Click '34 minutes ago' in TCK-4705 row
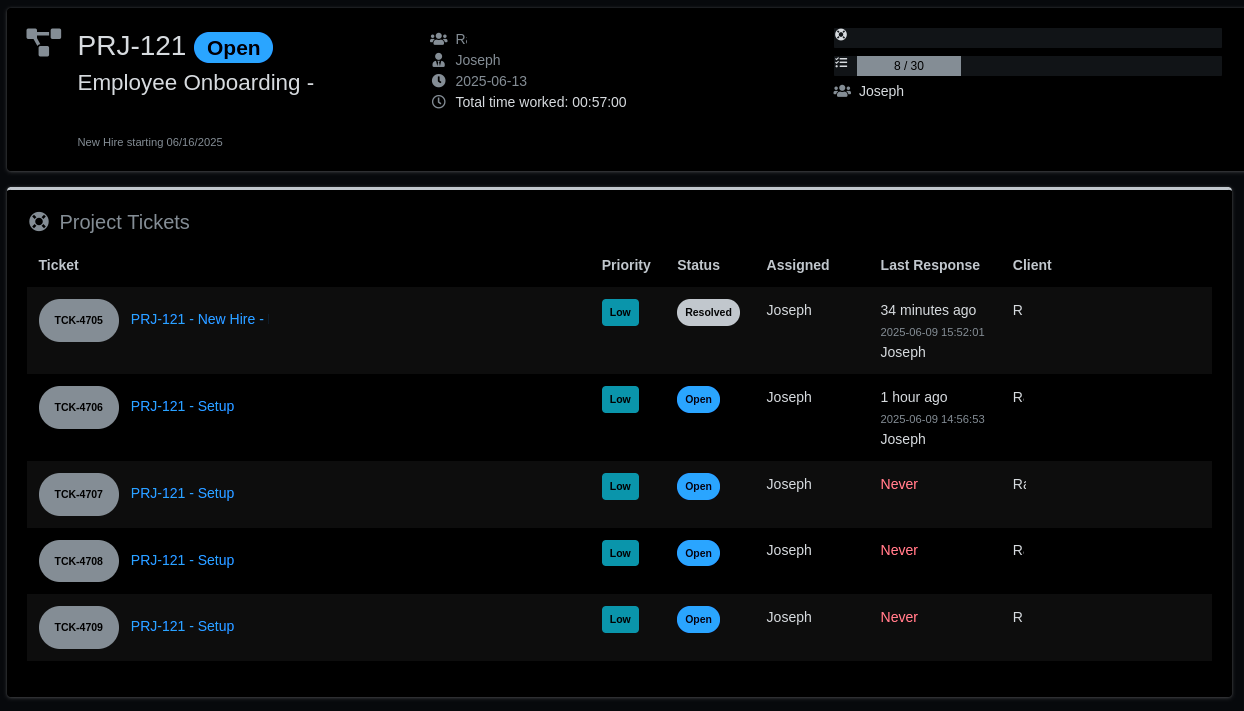 (928, 310)
